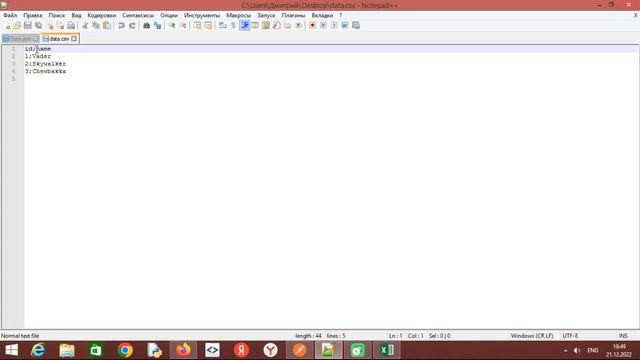Screen dimensions: 640x360
Task: Close the data.csv tab with its X
Action: (74, 39)
